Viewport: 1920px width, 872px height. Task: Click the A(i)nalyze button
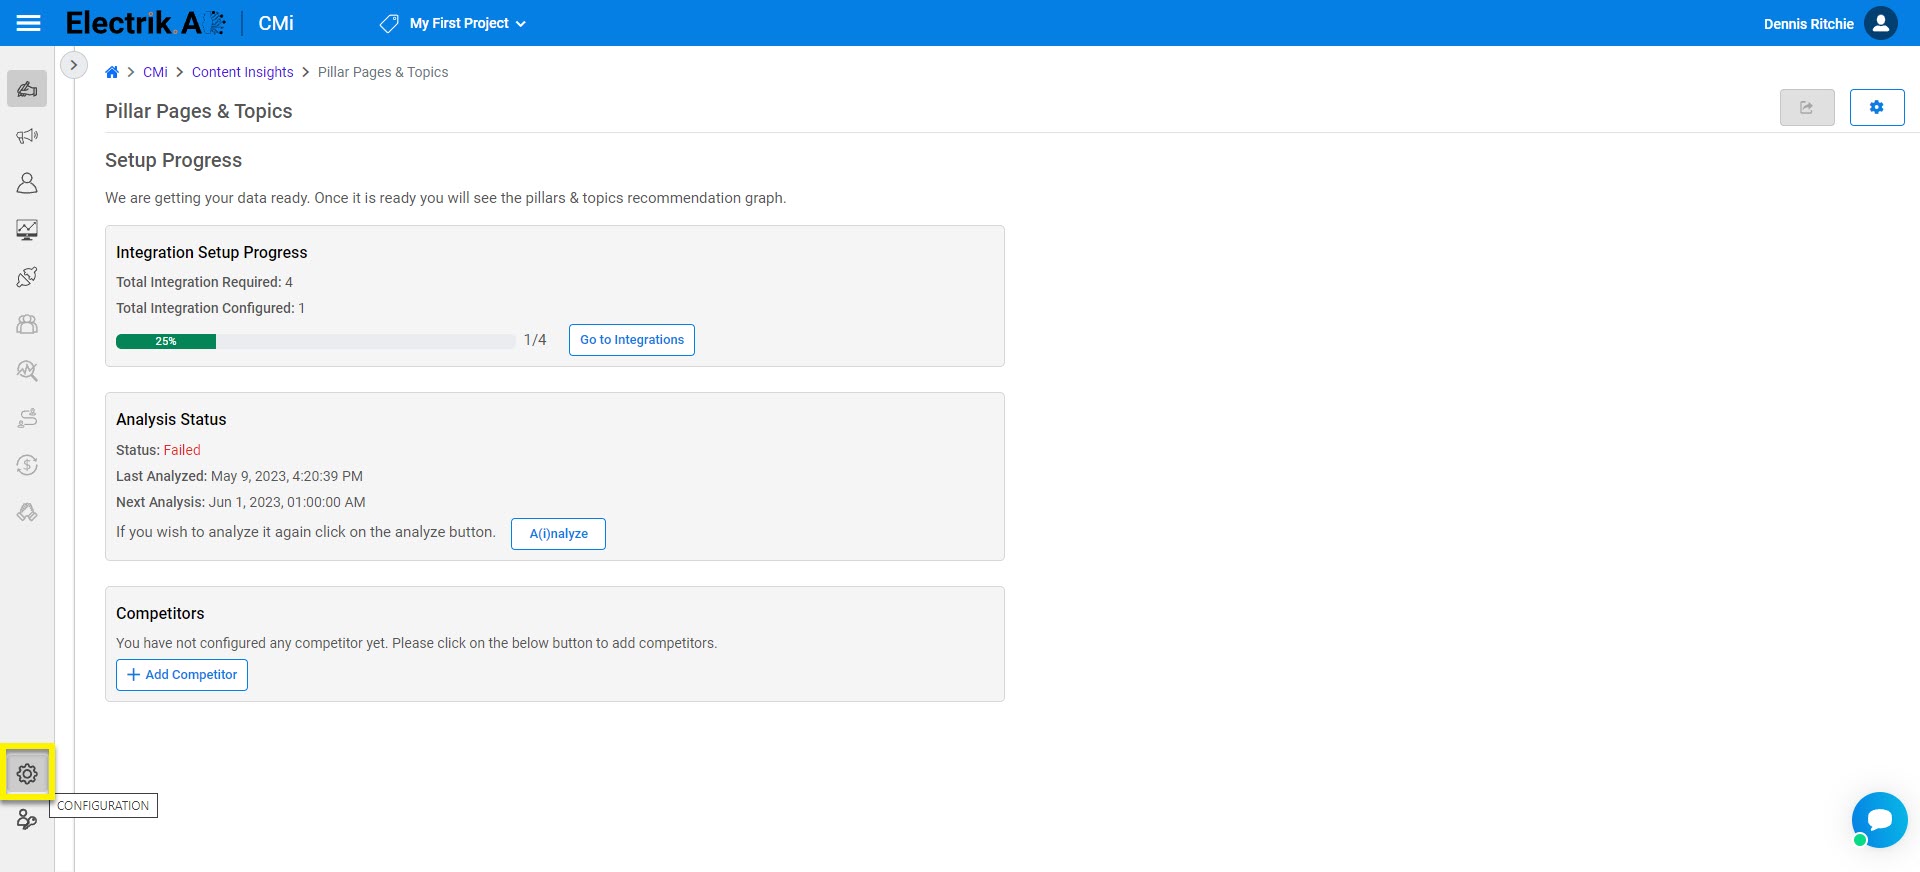point(558,534)
